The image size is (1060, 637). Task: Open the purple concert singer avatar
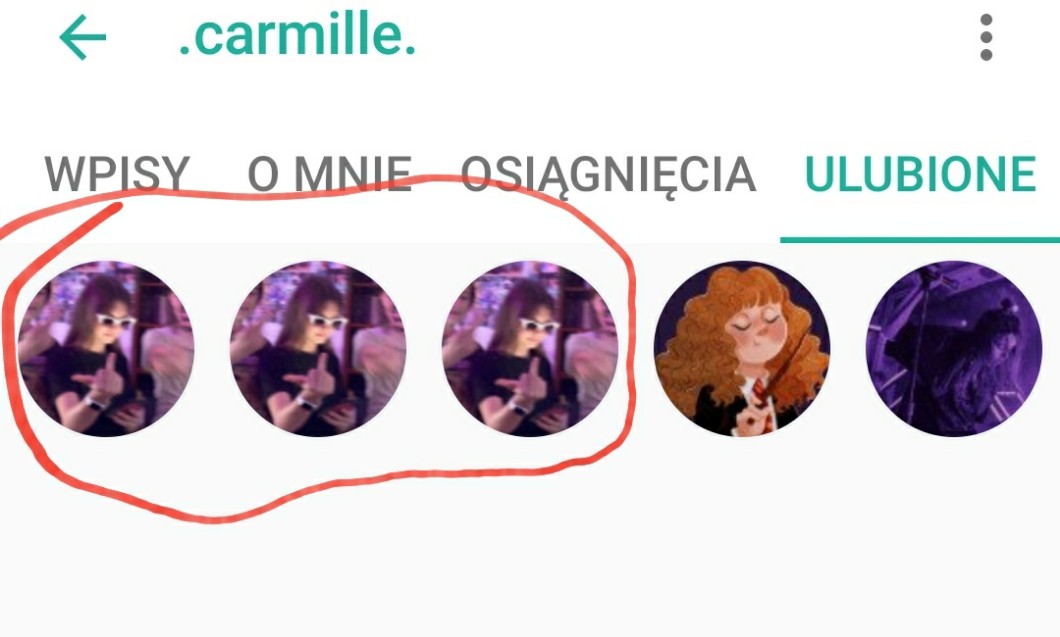tap(954, 348)
